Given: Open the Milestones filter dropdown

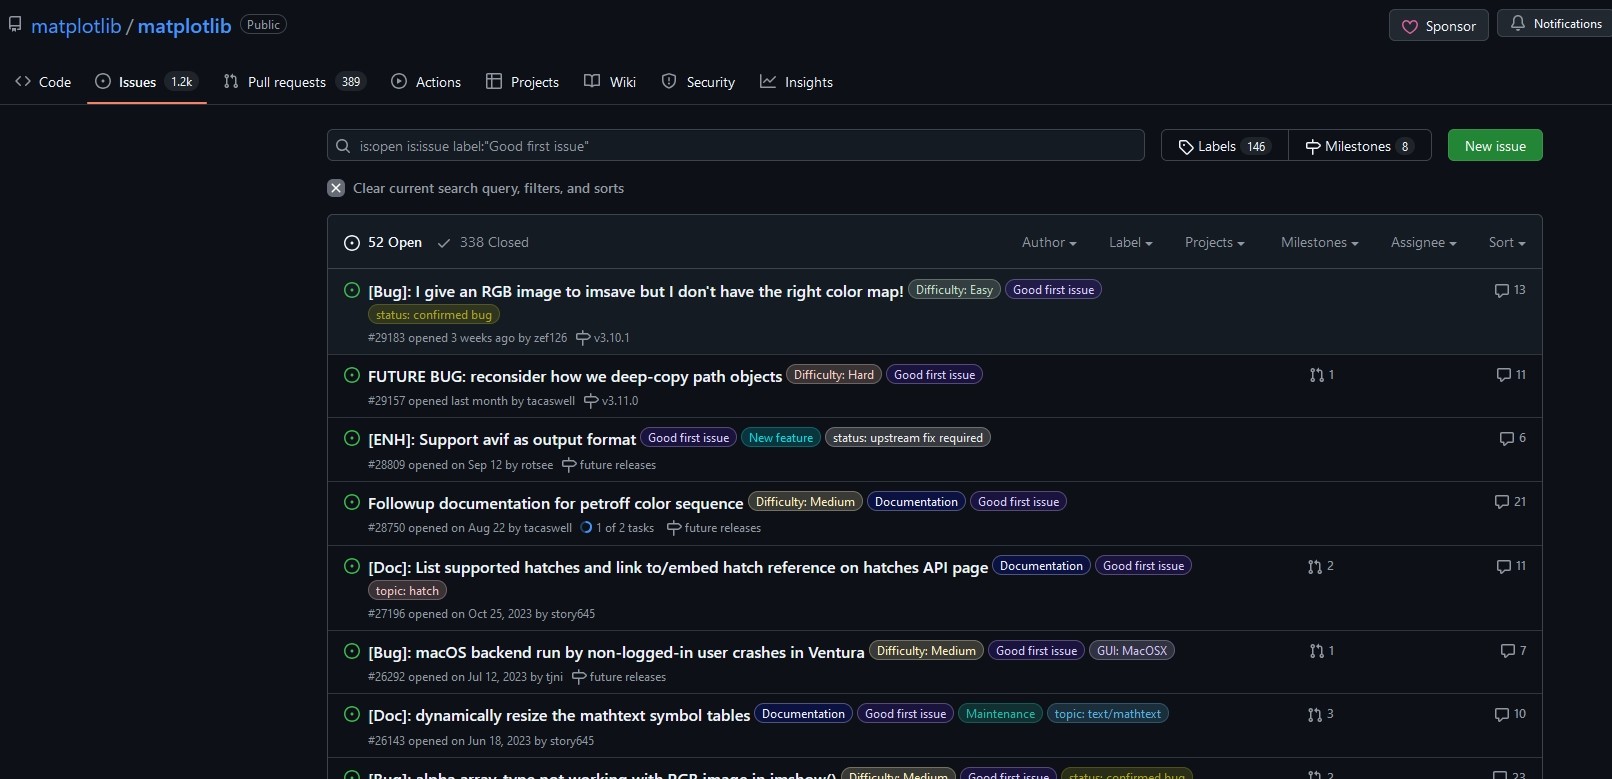Looking at the screenshot, I should [x=1320, y=242].
